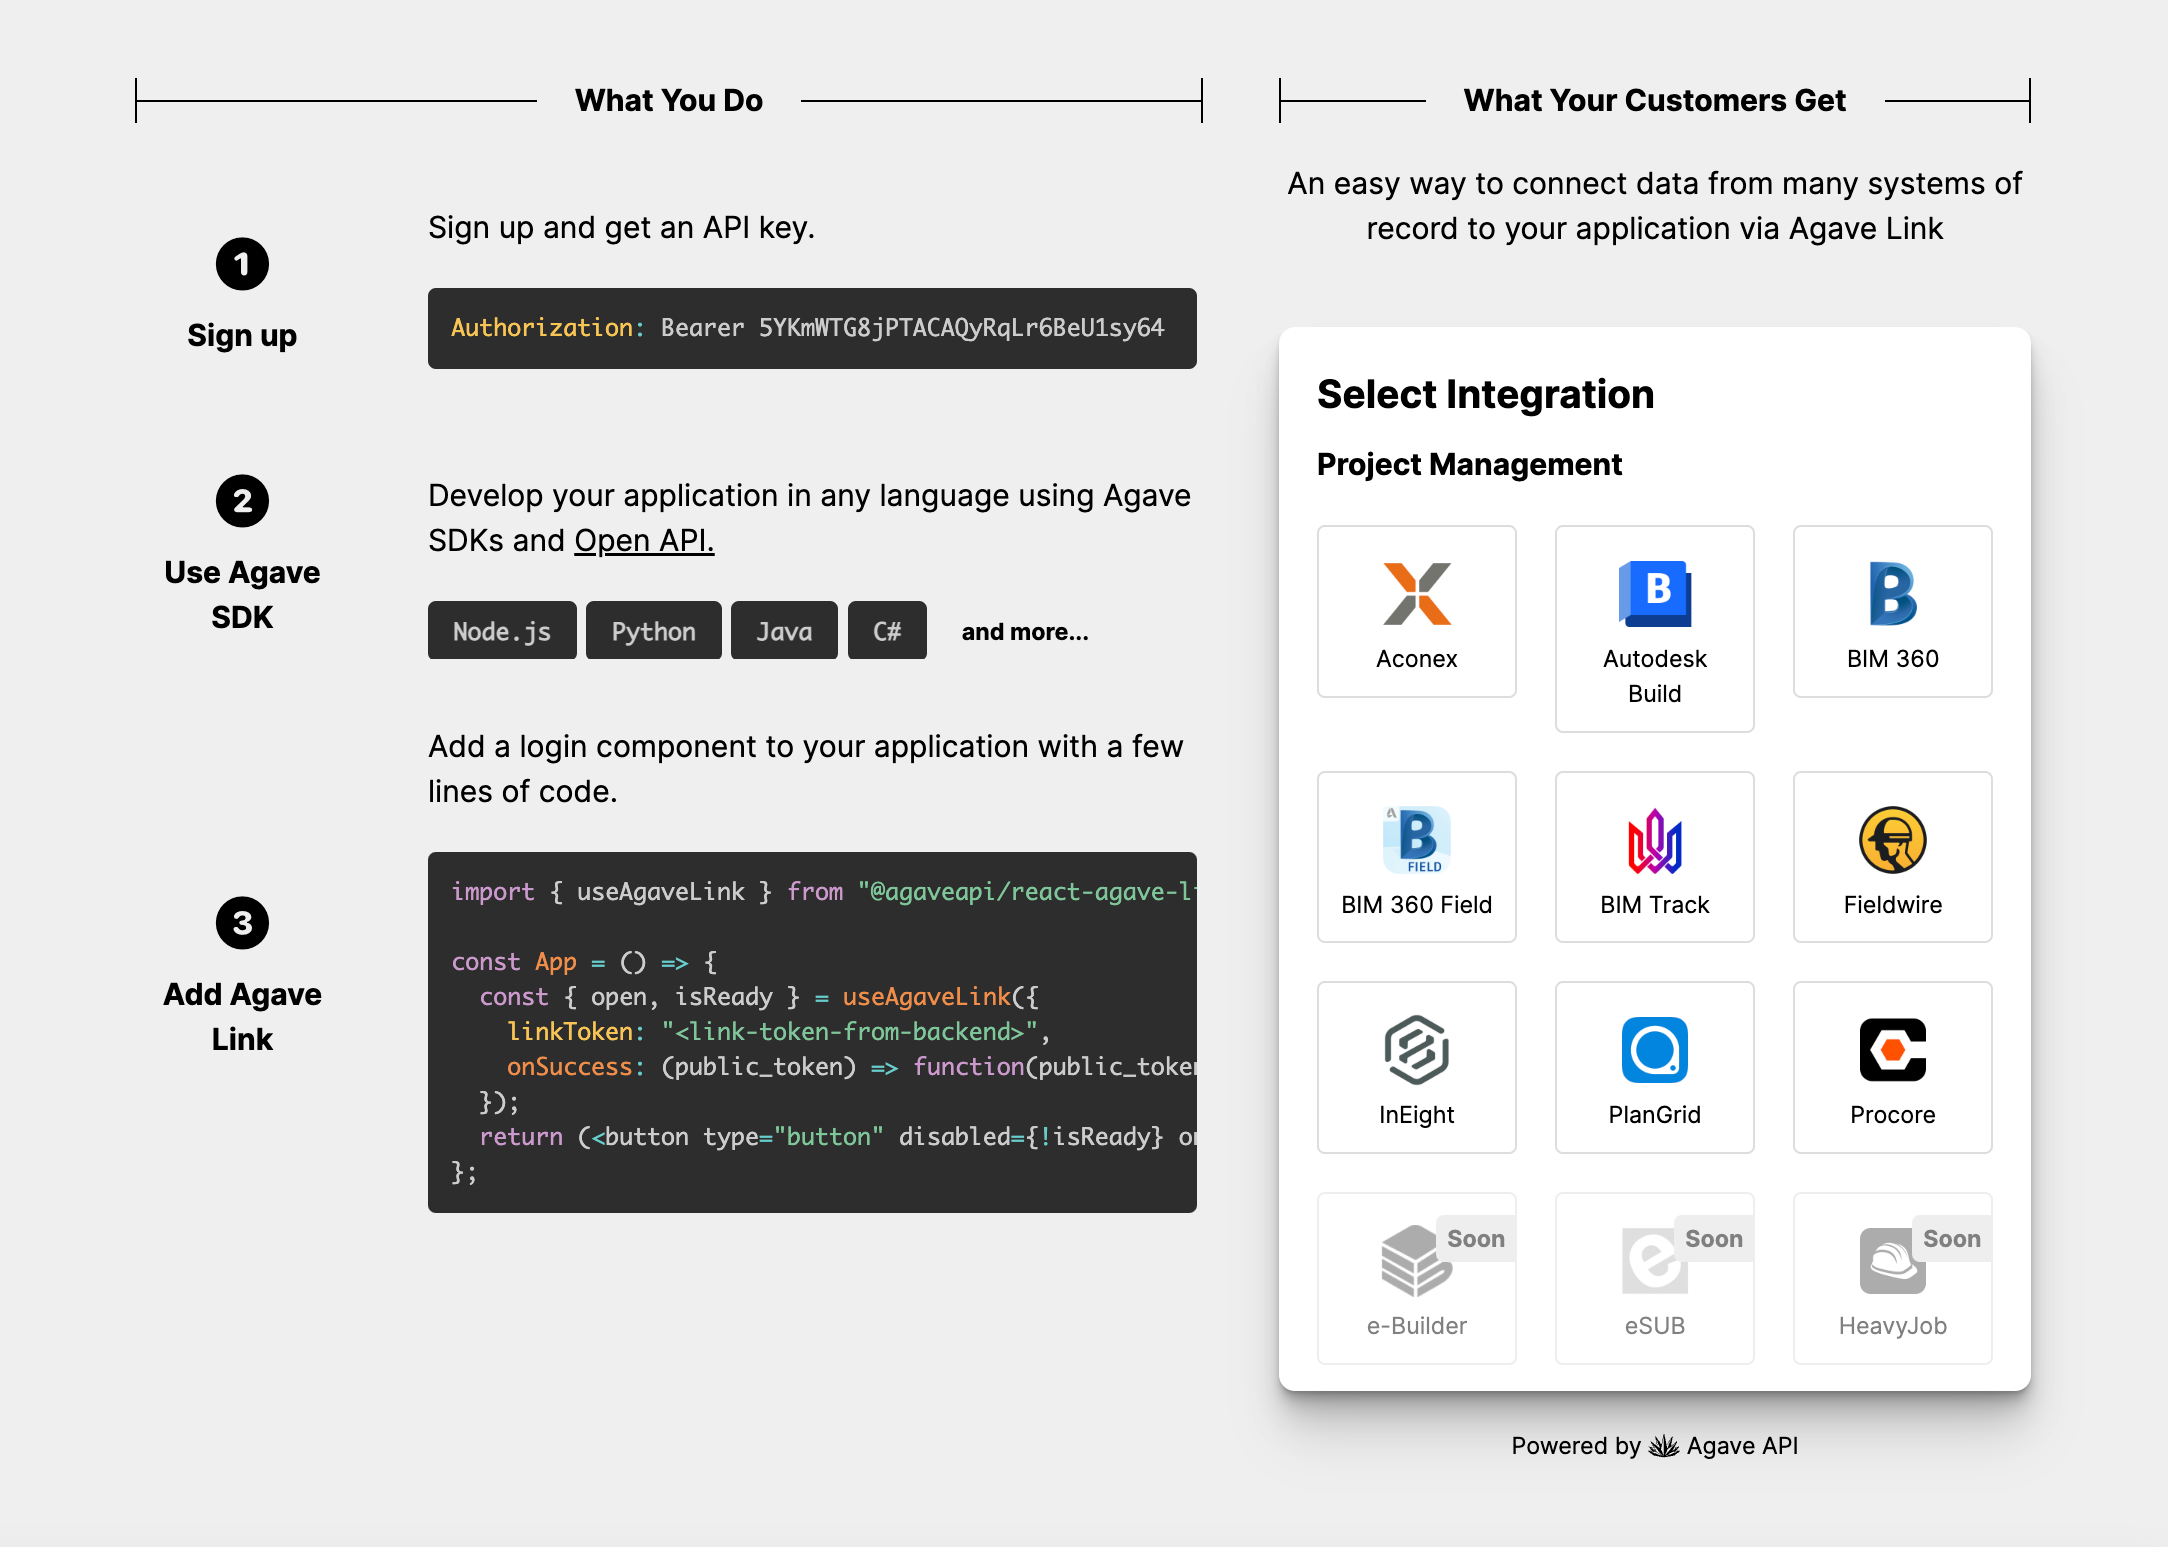Image resolution: width=2168 pixels, height=1547 pixels.
Task: Click the 'and more...' languages text
Action: 1025,632
